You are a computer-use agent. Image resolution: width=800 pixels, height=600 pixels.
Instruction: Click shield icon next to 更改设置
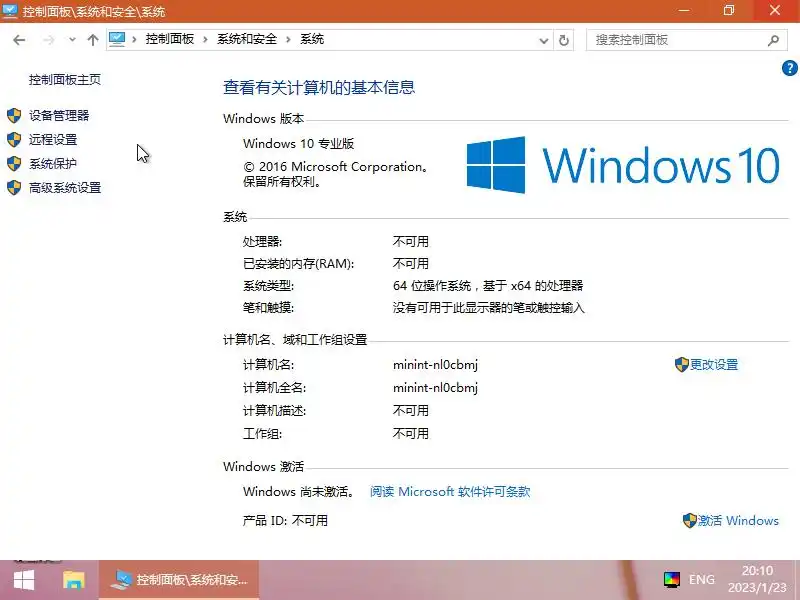point(682,364)
